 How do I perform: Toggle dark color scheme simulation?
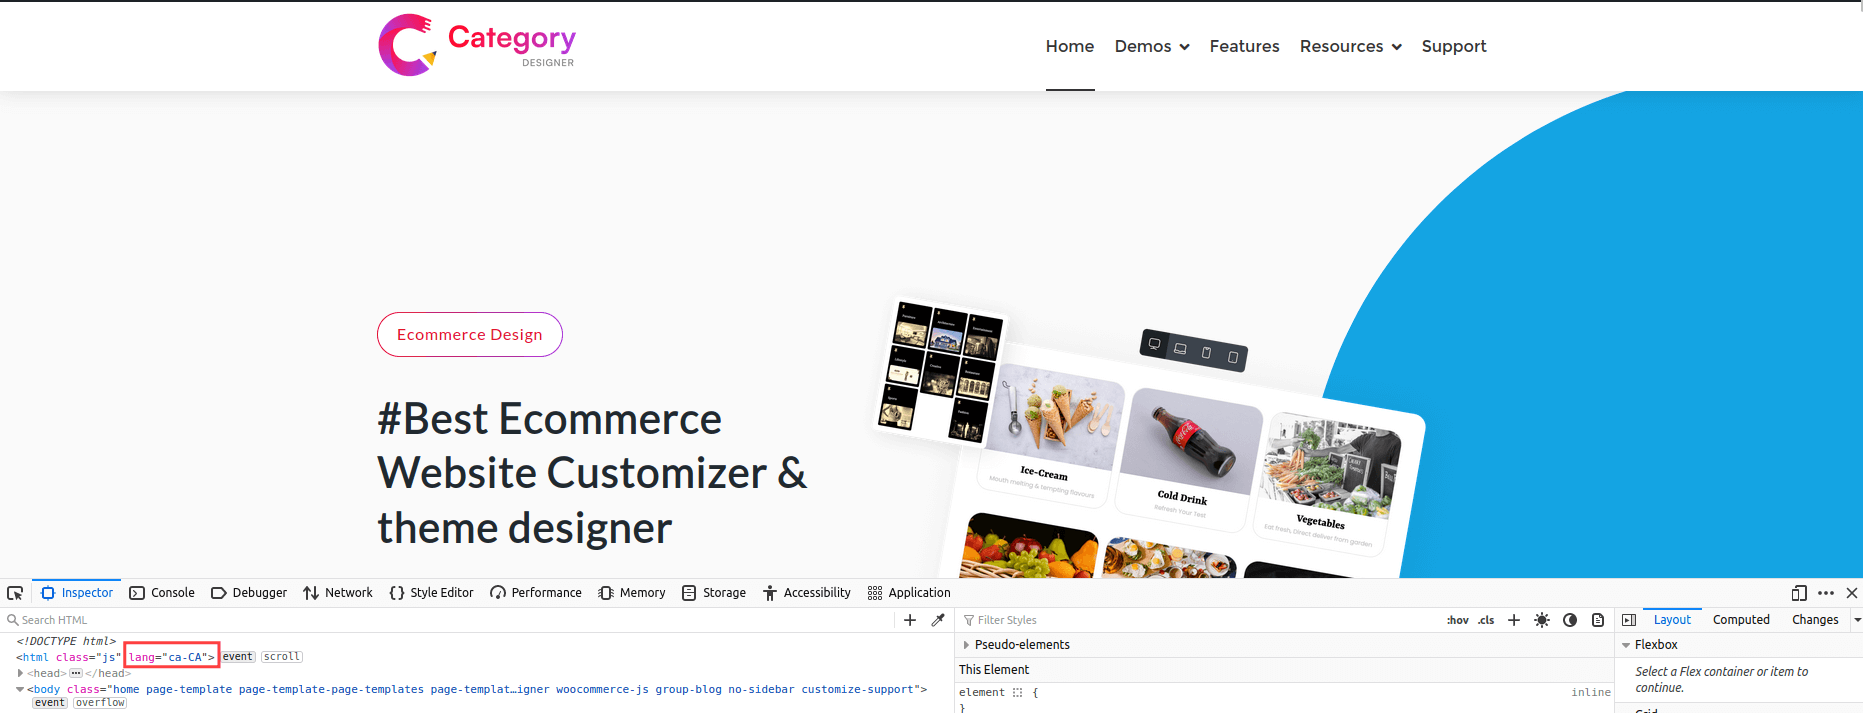(1570, 620)
